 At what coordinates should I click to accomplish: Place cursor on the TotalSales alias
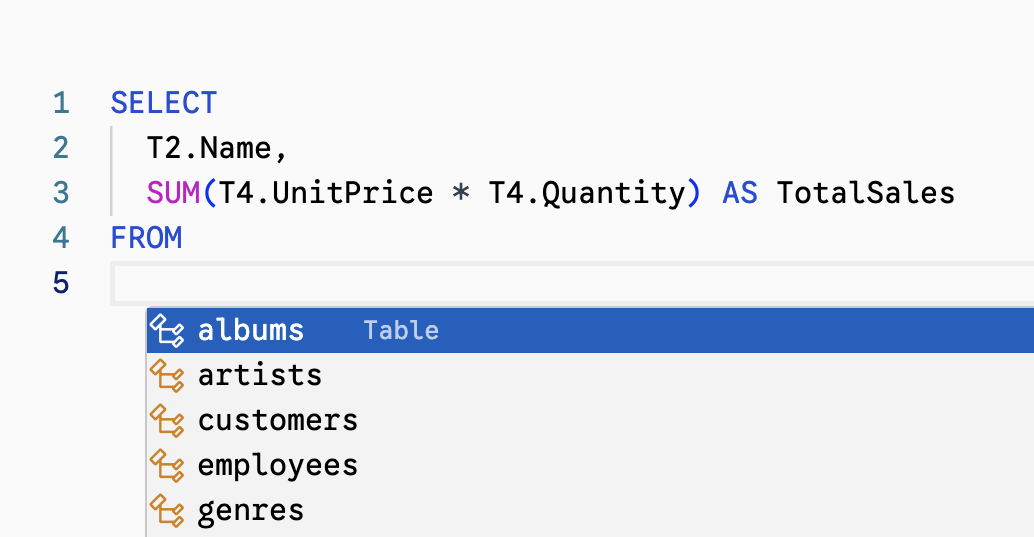[865, 193]
